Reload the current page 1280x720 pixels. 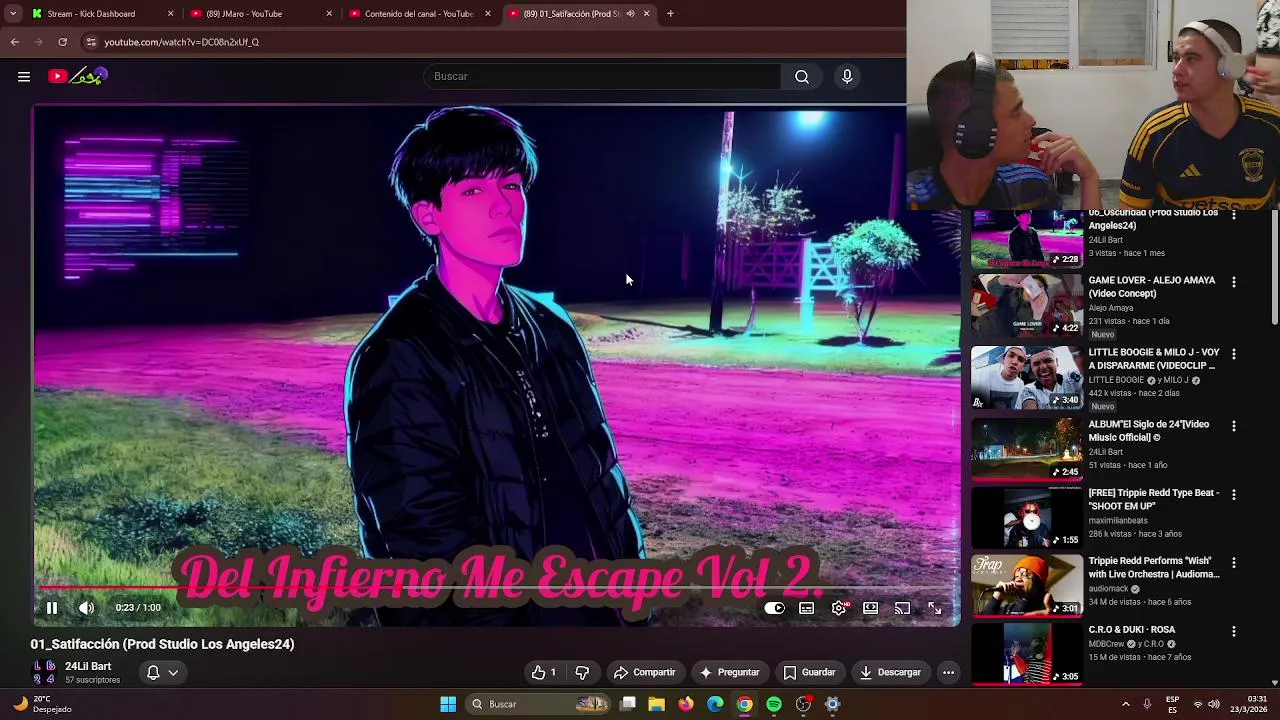coord(62,42)
